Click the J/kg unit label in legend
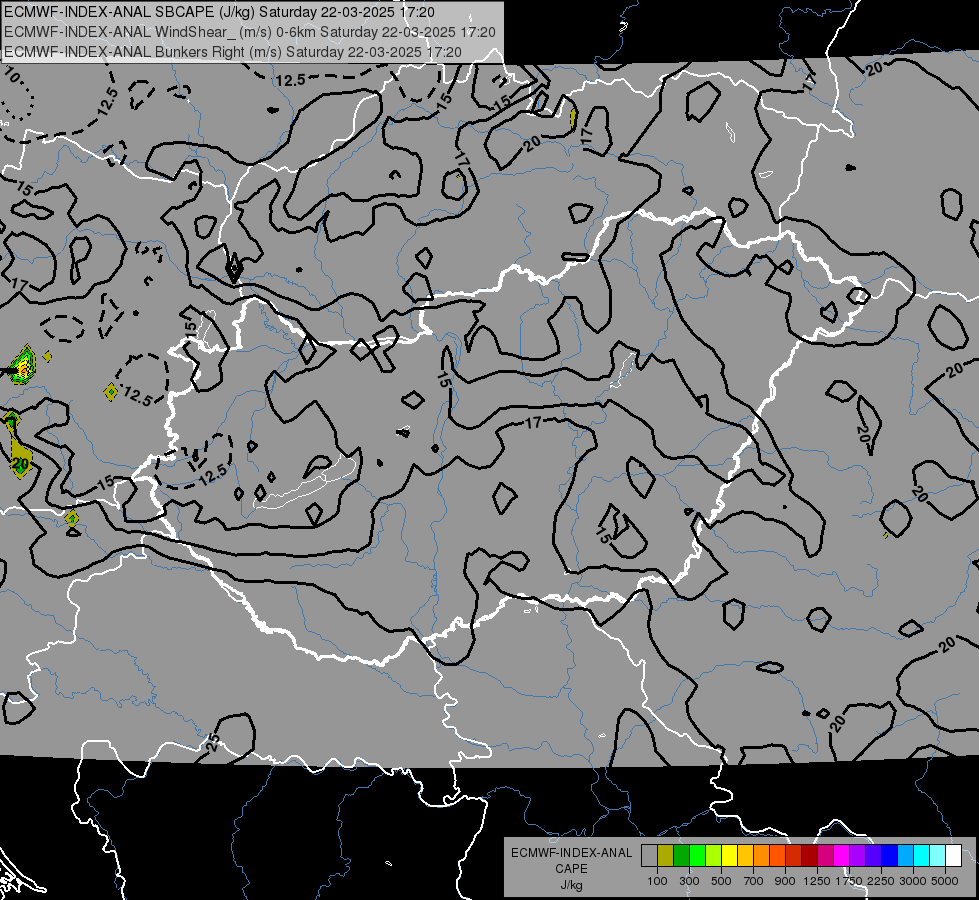The height and width of the screenshot is (900, 979). pyautogui.click(x=571, y=885)
